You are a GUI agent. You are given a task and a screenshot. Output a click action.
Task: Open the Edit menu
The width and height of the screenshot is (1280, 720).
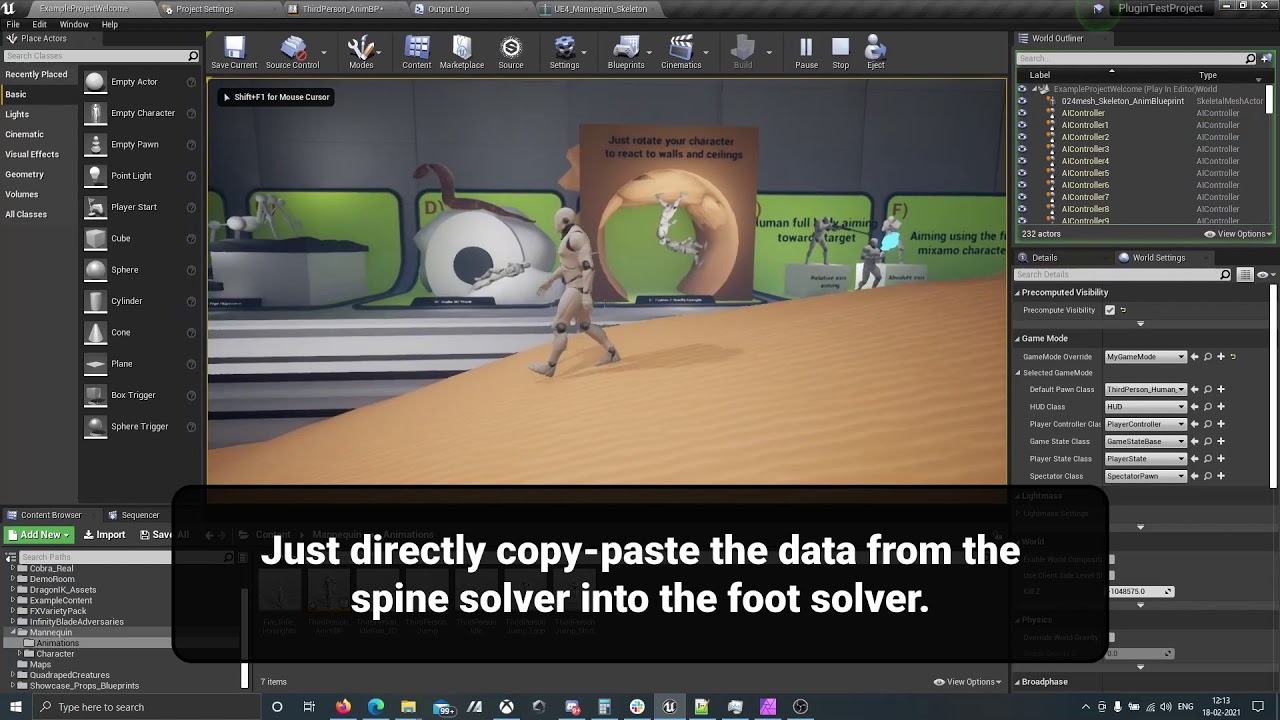click(x=40, y=24)
